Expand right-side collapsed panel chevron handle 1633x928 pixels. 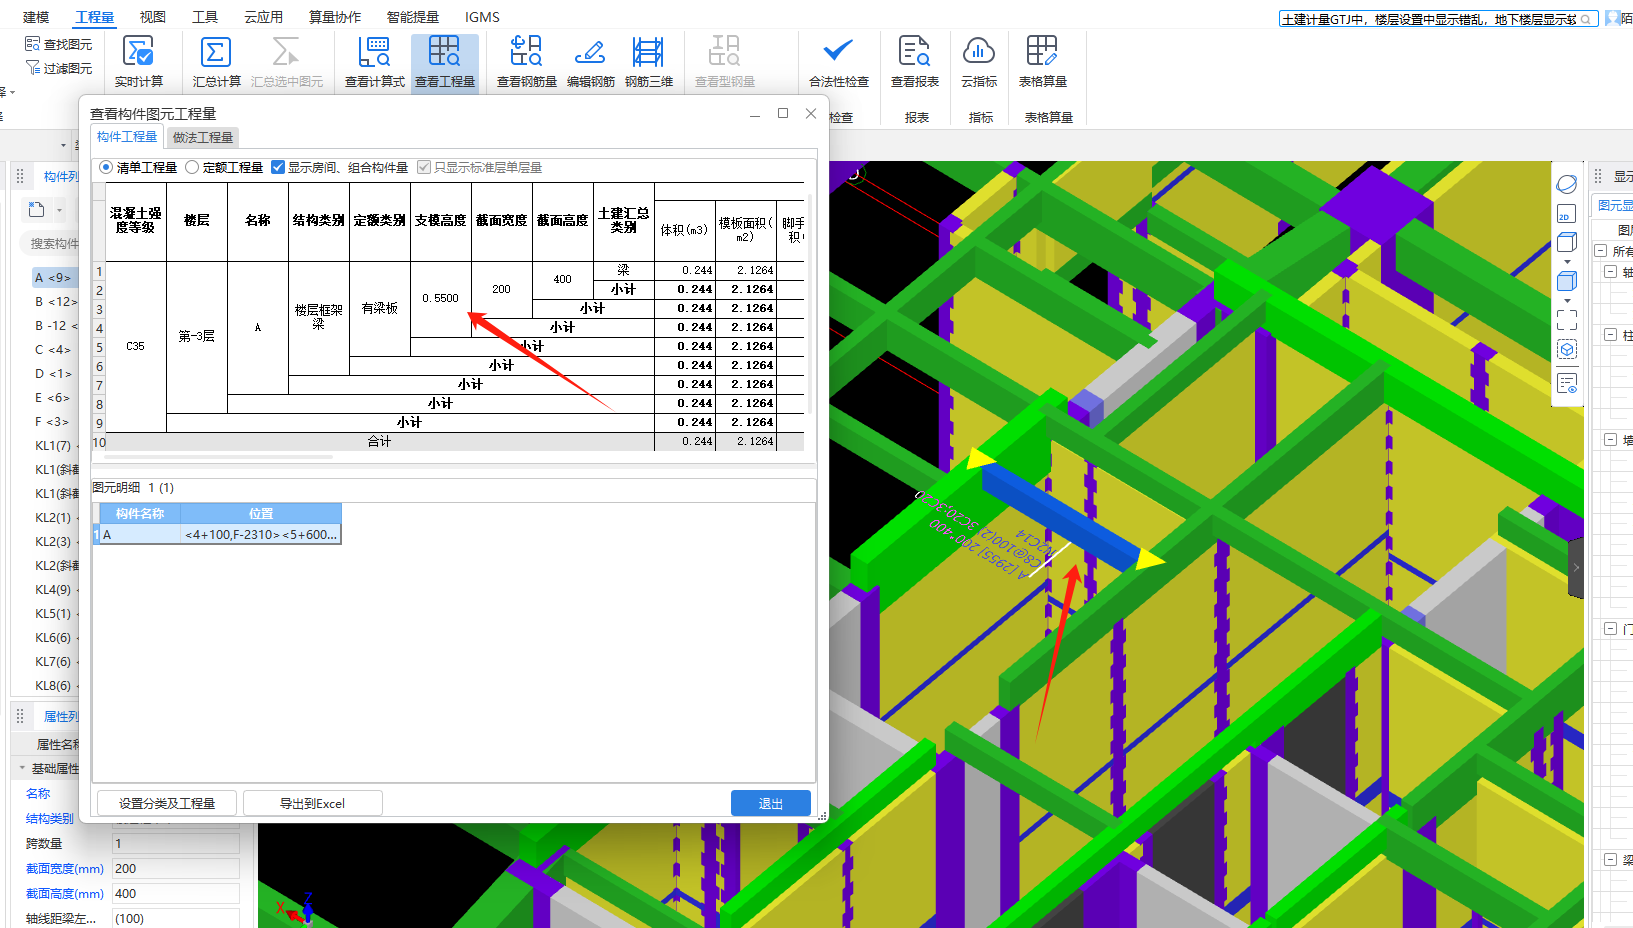click(1576, 567)
